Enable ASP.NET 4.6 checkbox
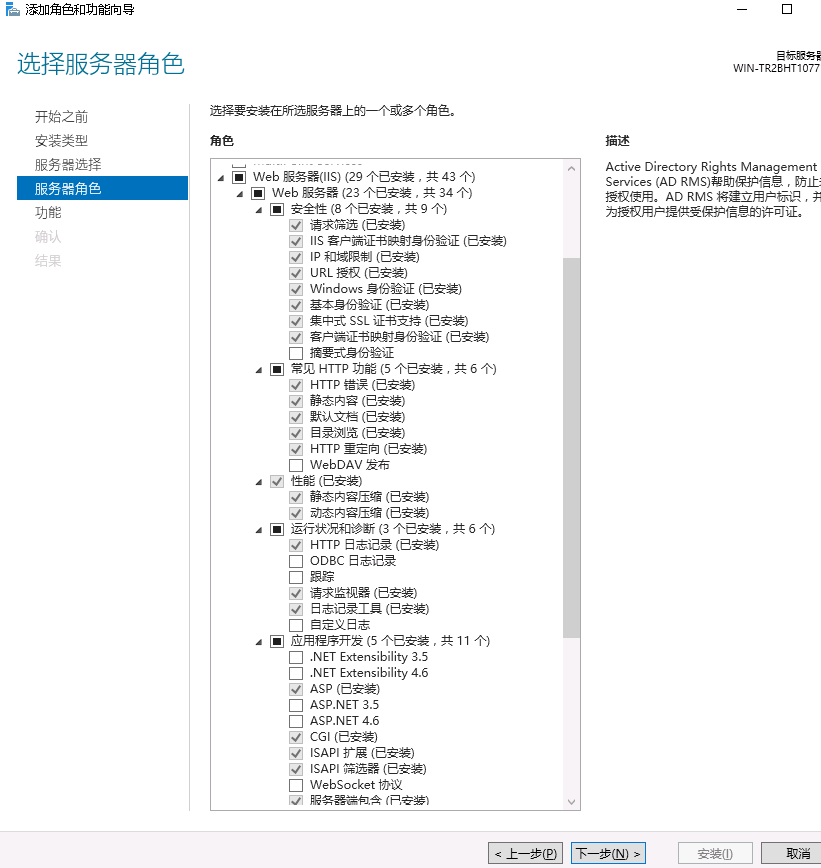The image size is (821, 868). (x=296, y=721)
